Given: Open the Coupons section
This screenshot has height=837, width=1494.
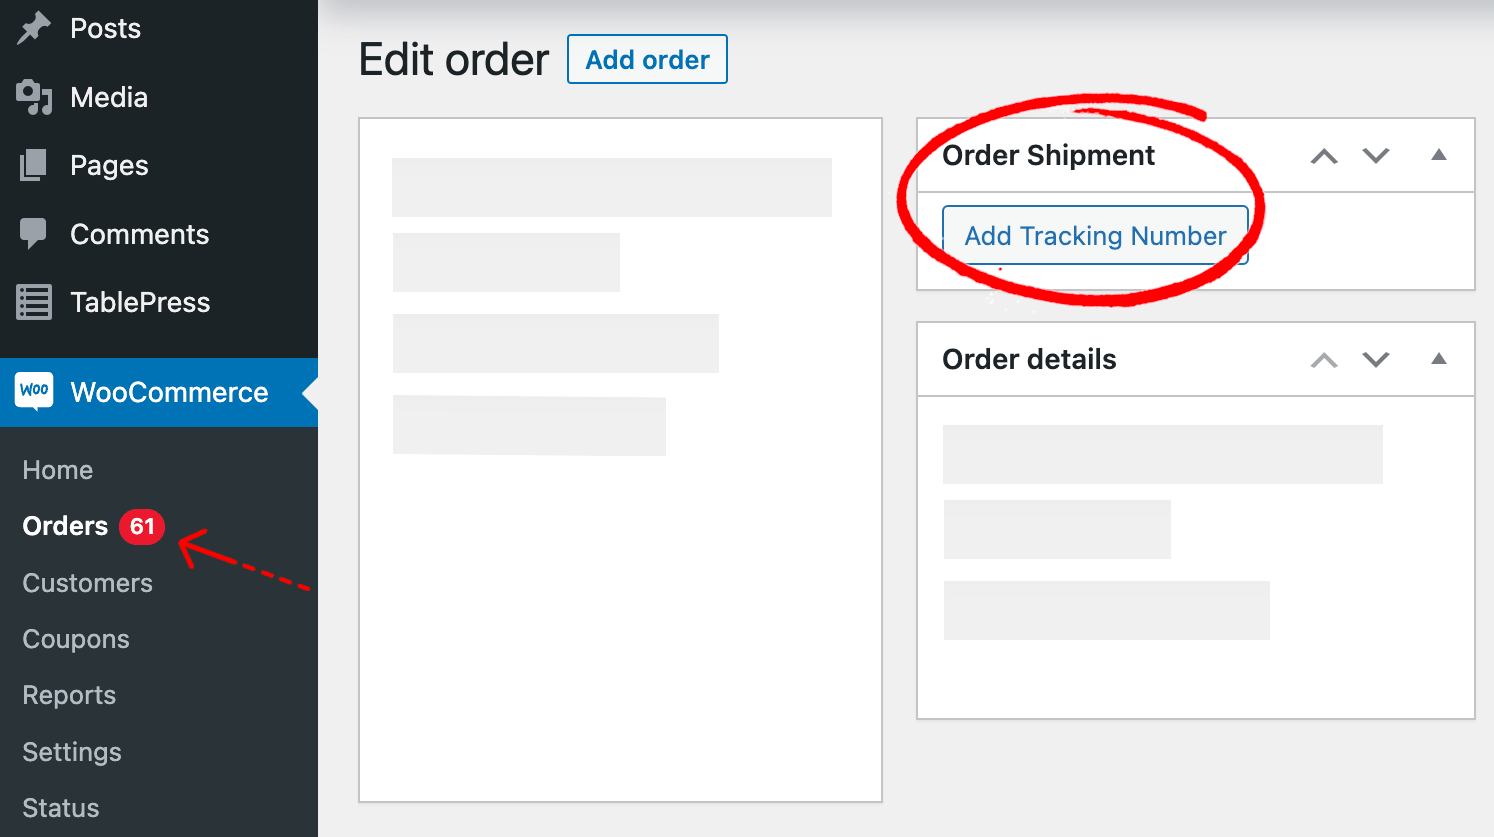Looking at the screenshot, I should coord(75,638).
